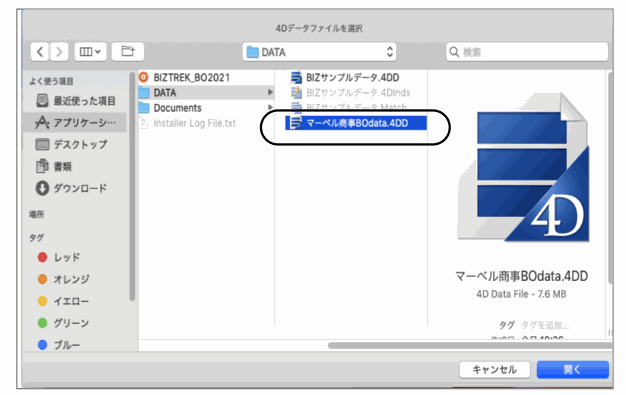Screen dimensions: 626x395
Task: Select the Documents folder row
Action: pos(206,108)
